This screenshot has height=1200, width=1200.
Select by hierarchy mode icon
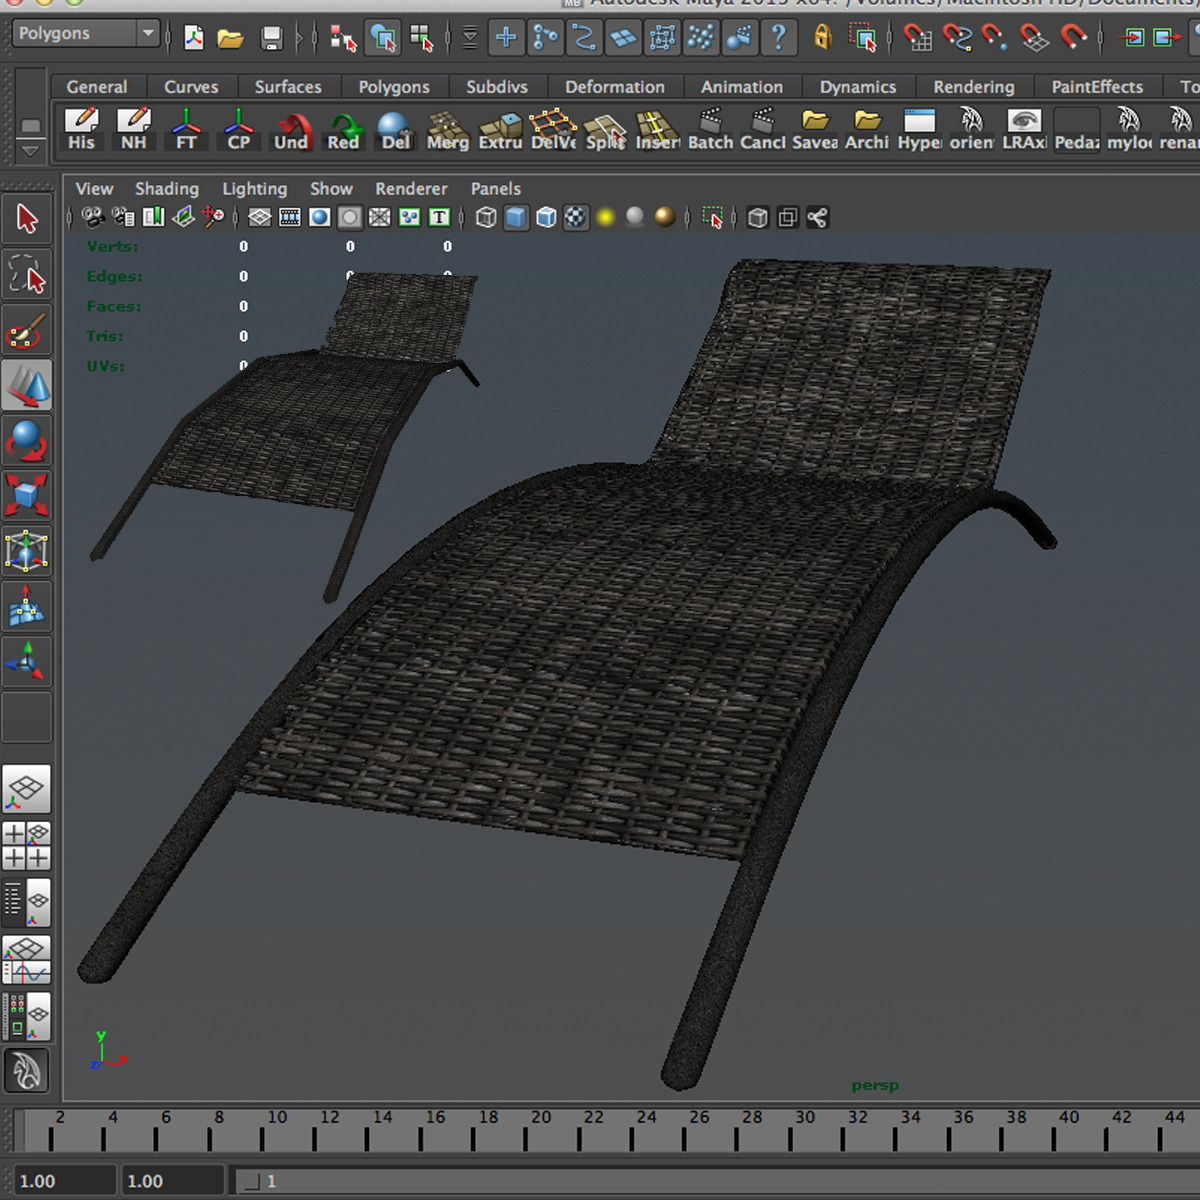click(x=343, y=38)
